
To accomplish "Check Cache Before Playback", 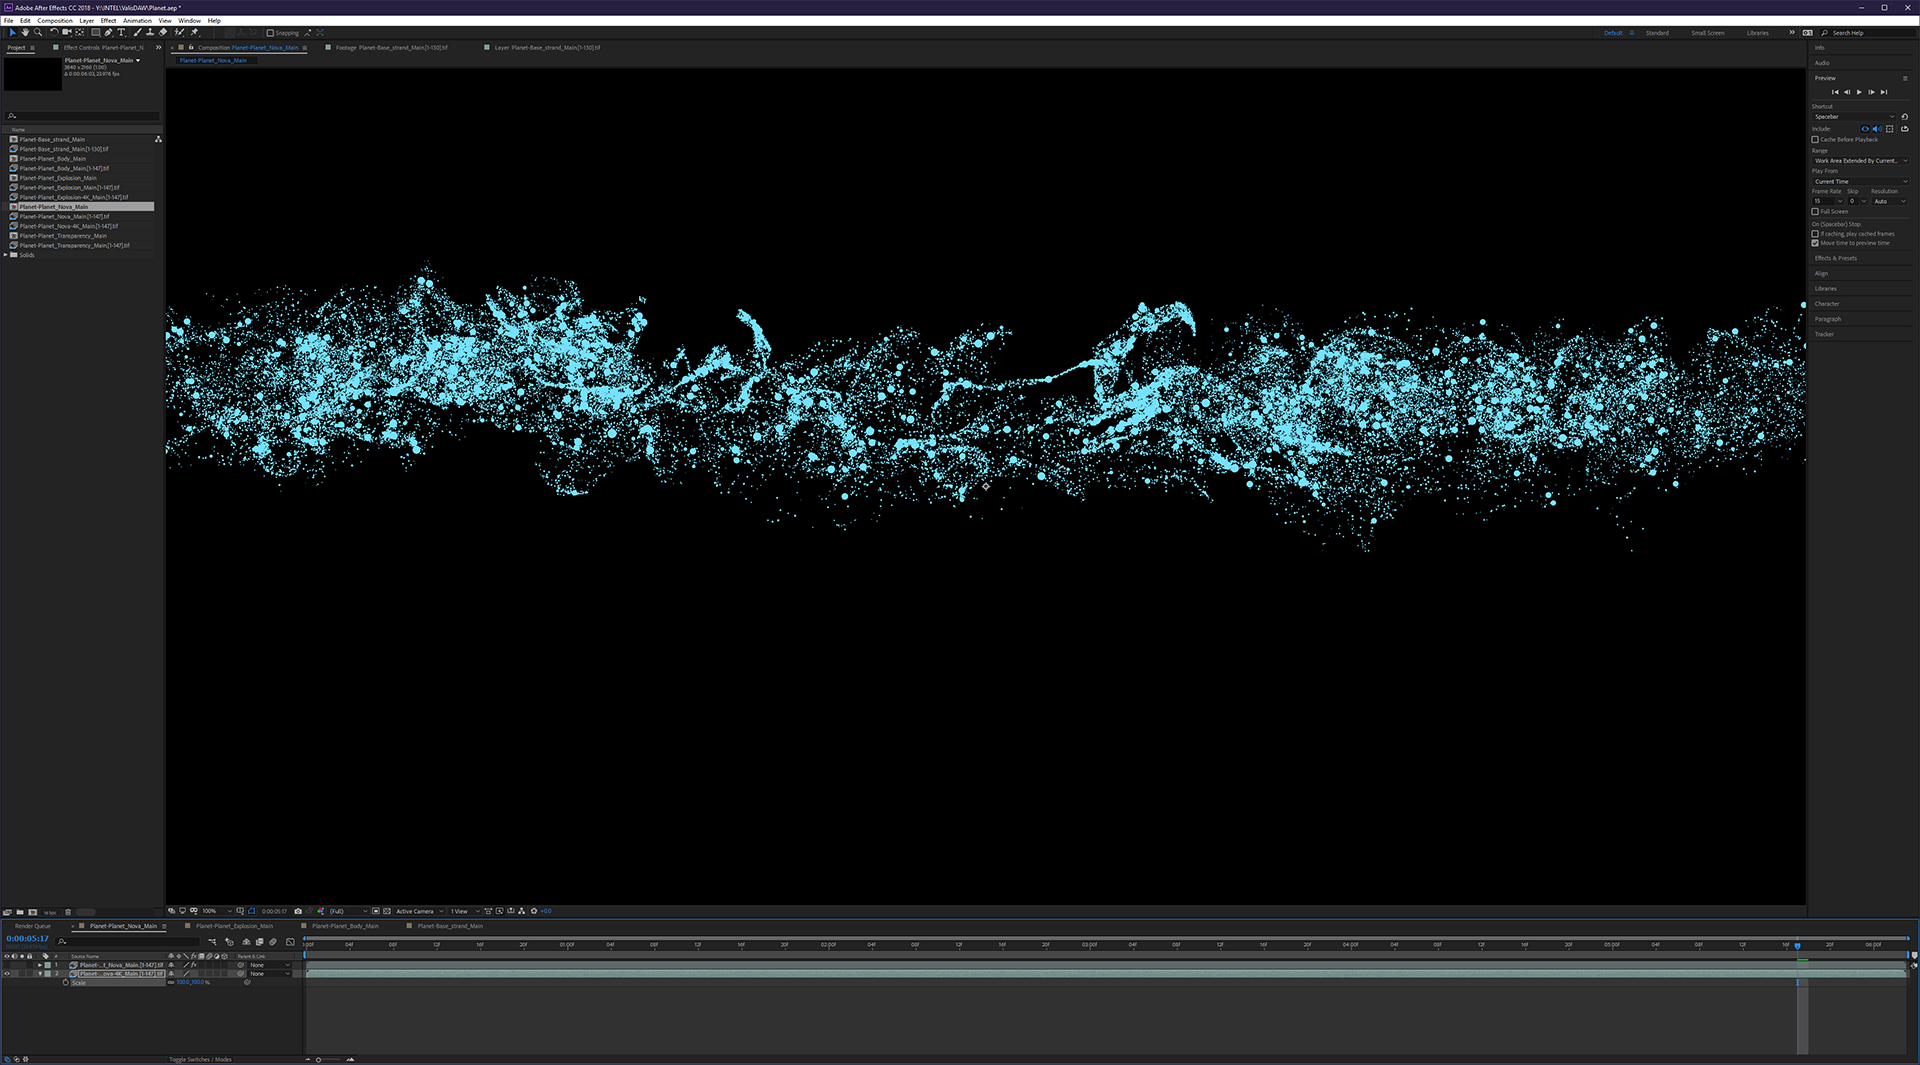I will 1815,140.
